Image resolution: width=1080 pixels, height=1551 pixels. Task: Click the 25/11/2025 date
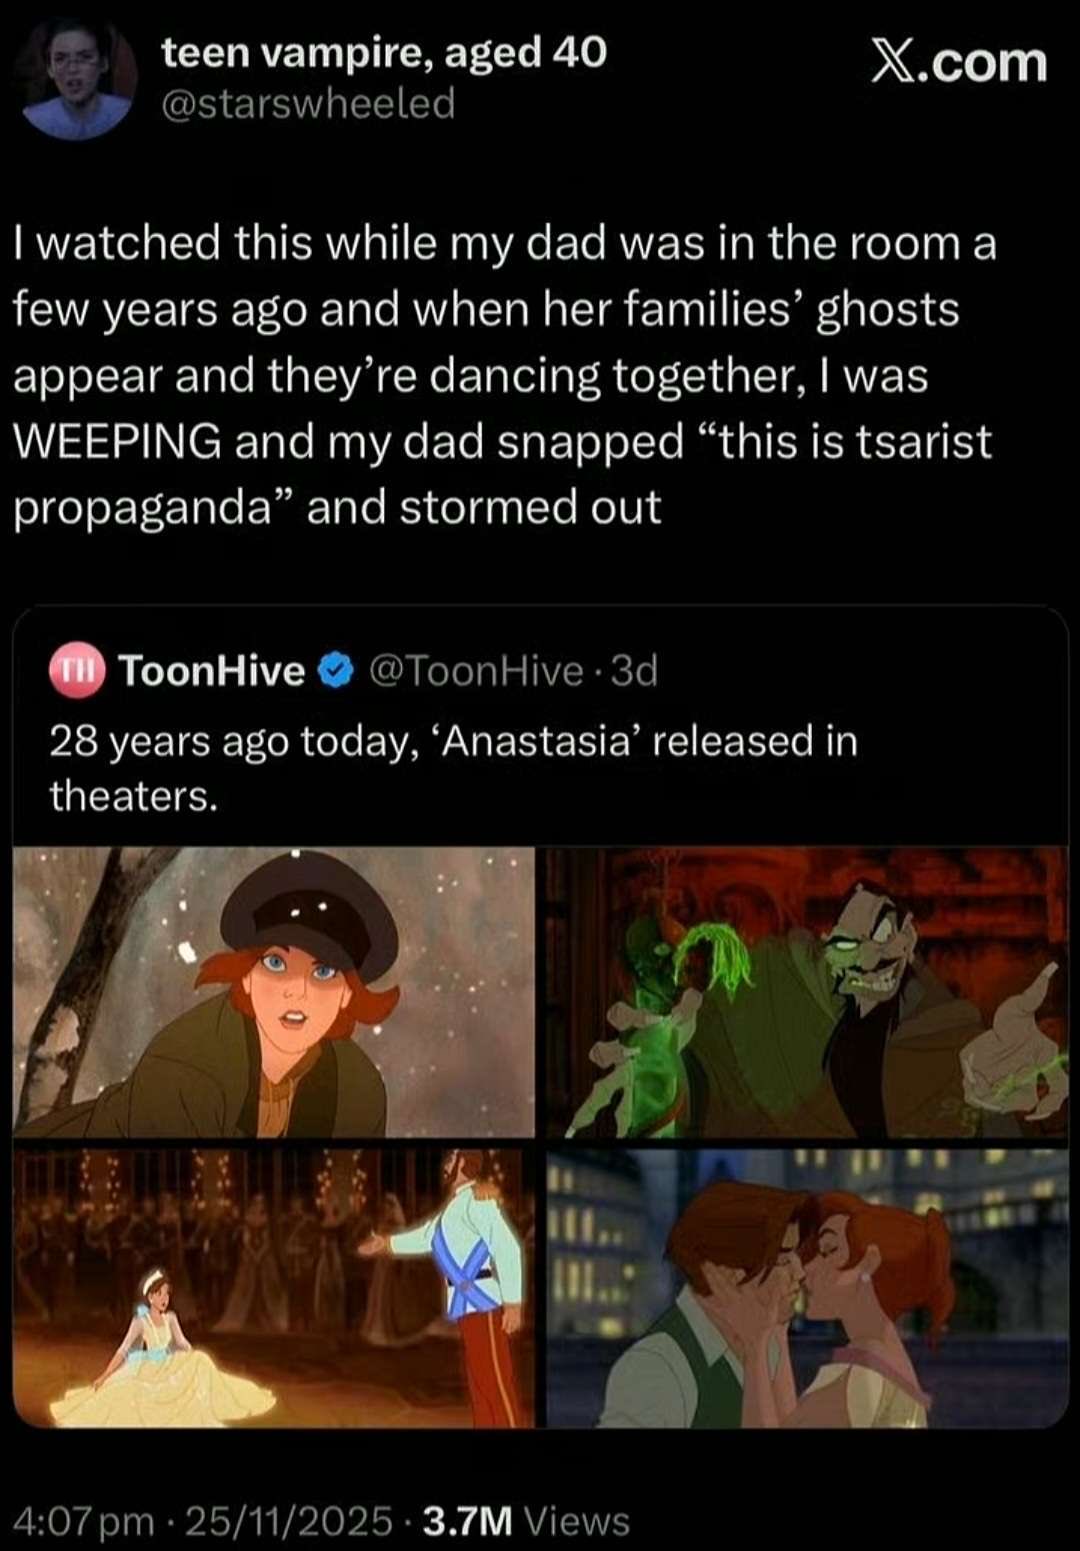click(289, 1521)
